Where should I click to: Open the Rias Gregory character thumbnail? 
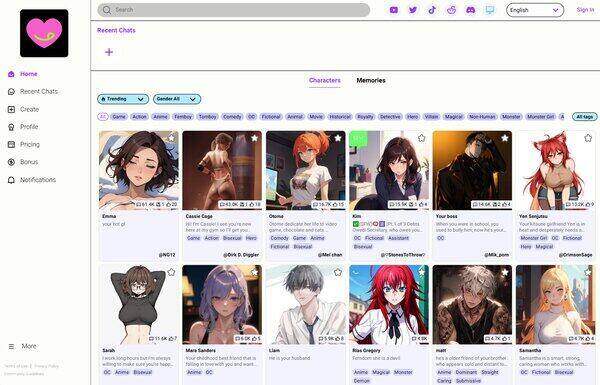pyautogui.click(x=389, y=305)
